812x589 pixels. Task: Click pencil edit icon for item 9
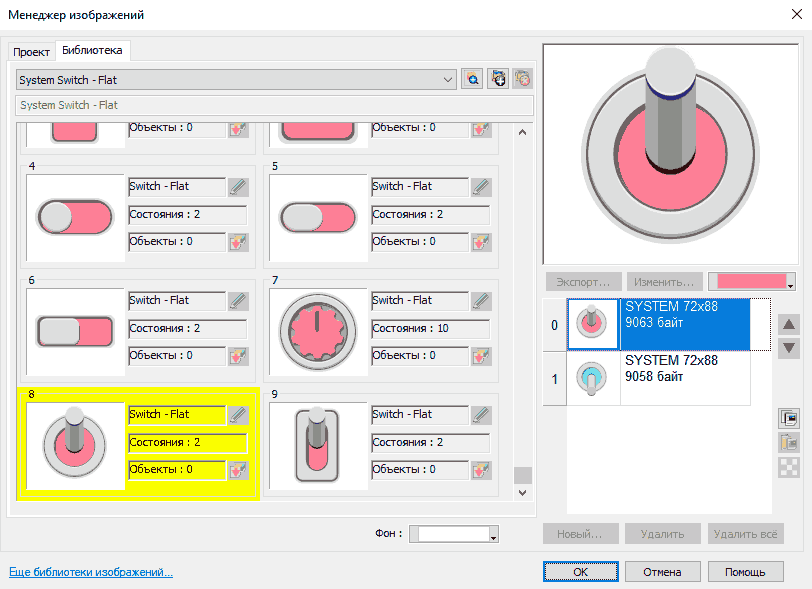point(481,415)
